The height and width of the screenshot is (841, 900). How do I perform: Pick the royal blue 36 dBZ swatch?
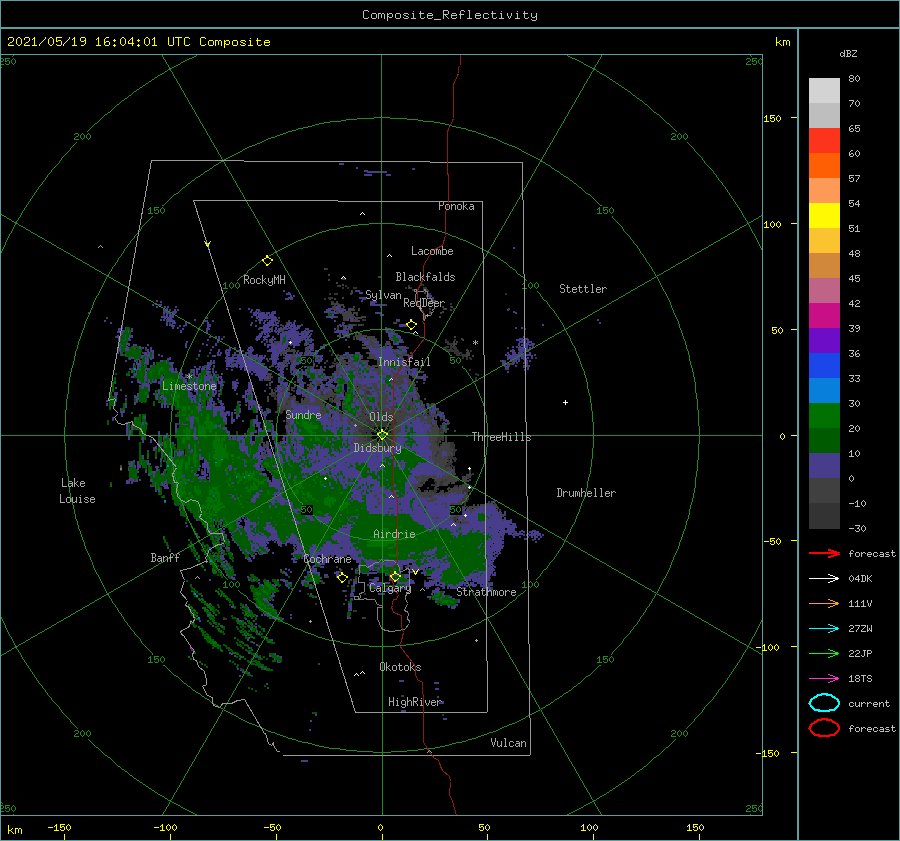[x=824, y=365]
